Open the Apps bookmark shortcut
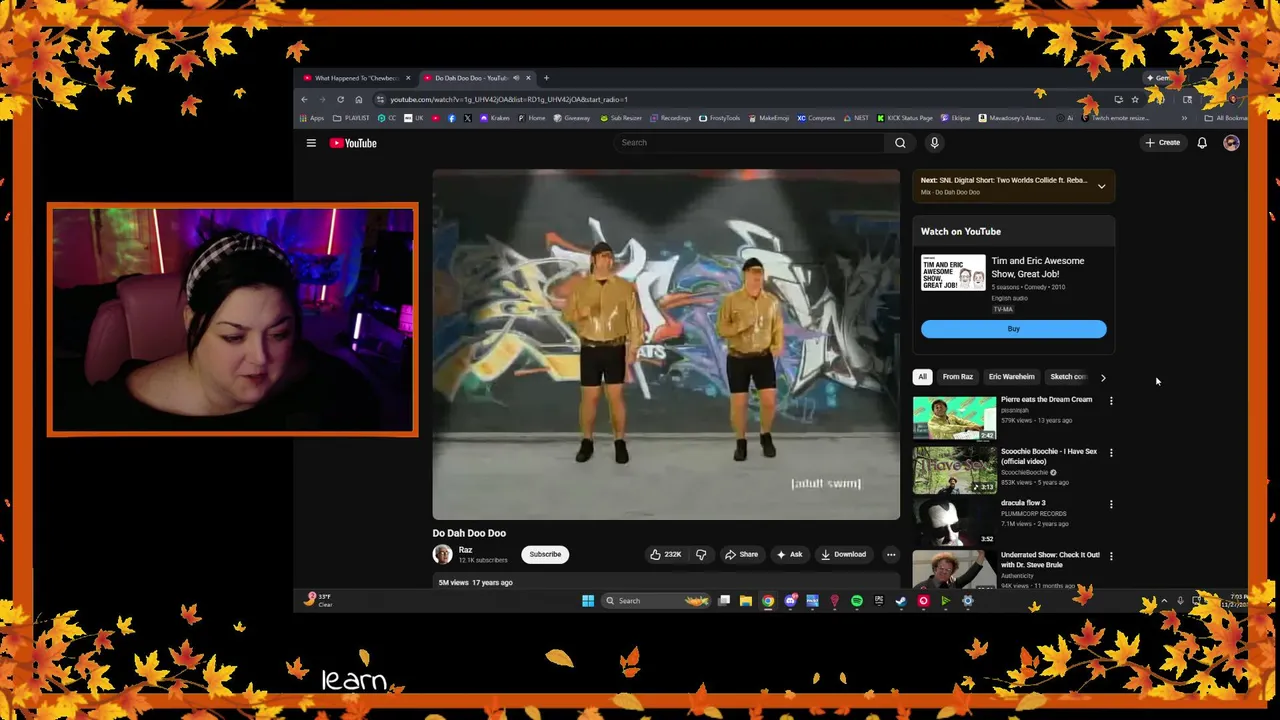 [x=311, y=118]
